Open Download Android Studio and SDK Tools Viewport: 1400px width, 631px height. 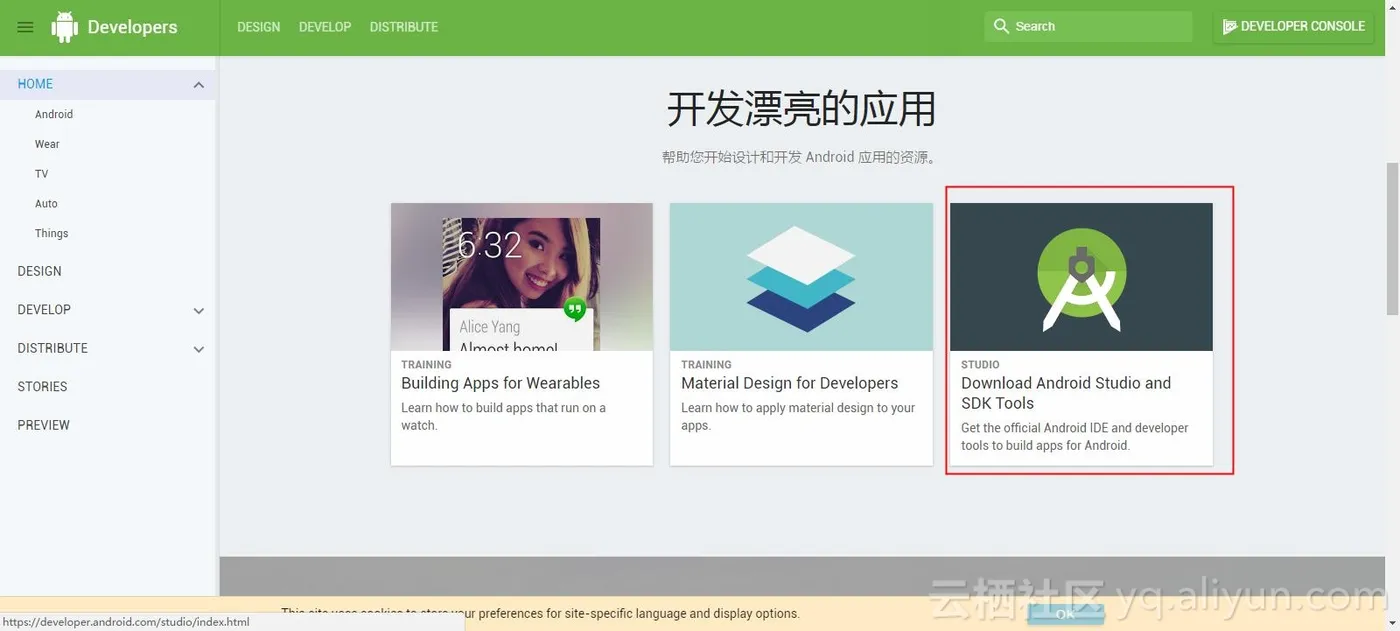point(1066,393)
